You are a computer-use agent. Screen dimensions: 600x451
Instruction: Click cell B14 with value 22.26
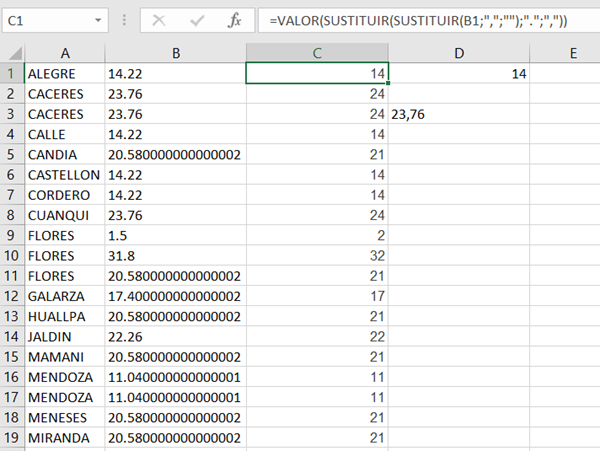point(176,337)
